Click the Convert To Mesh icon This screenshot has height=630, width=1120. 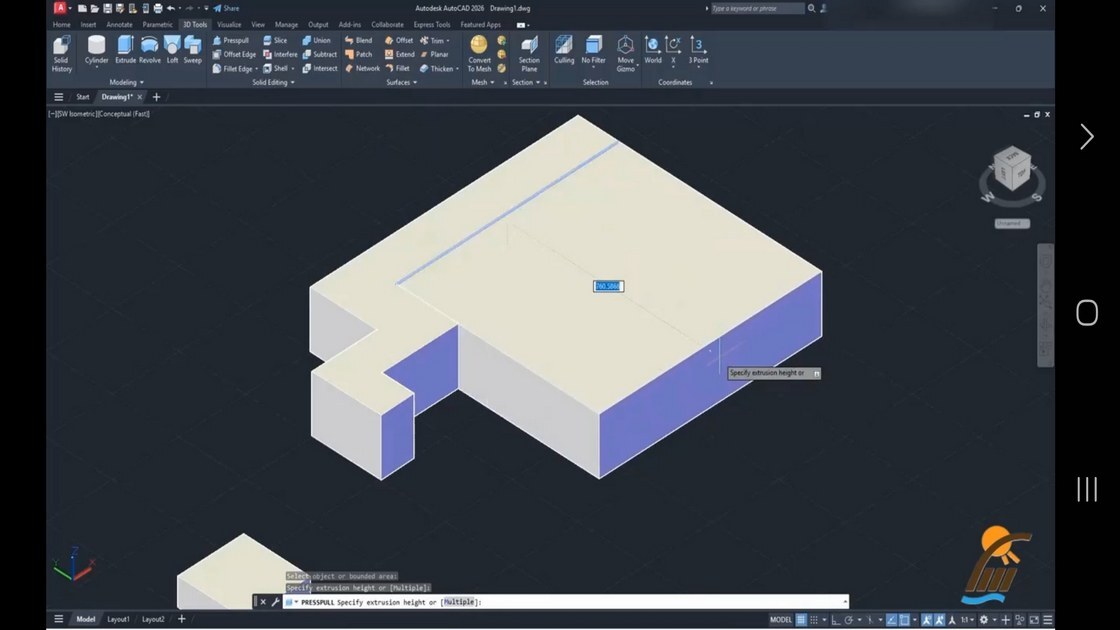479,54
